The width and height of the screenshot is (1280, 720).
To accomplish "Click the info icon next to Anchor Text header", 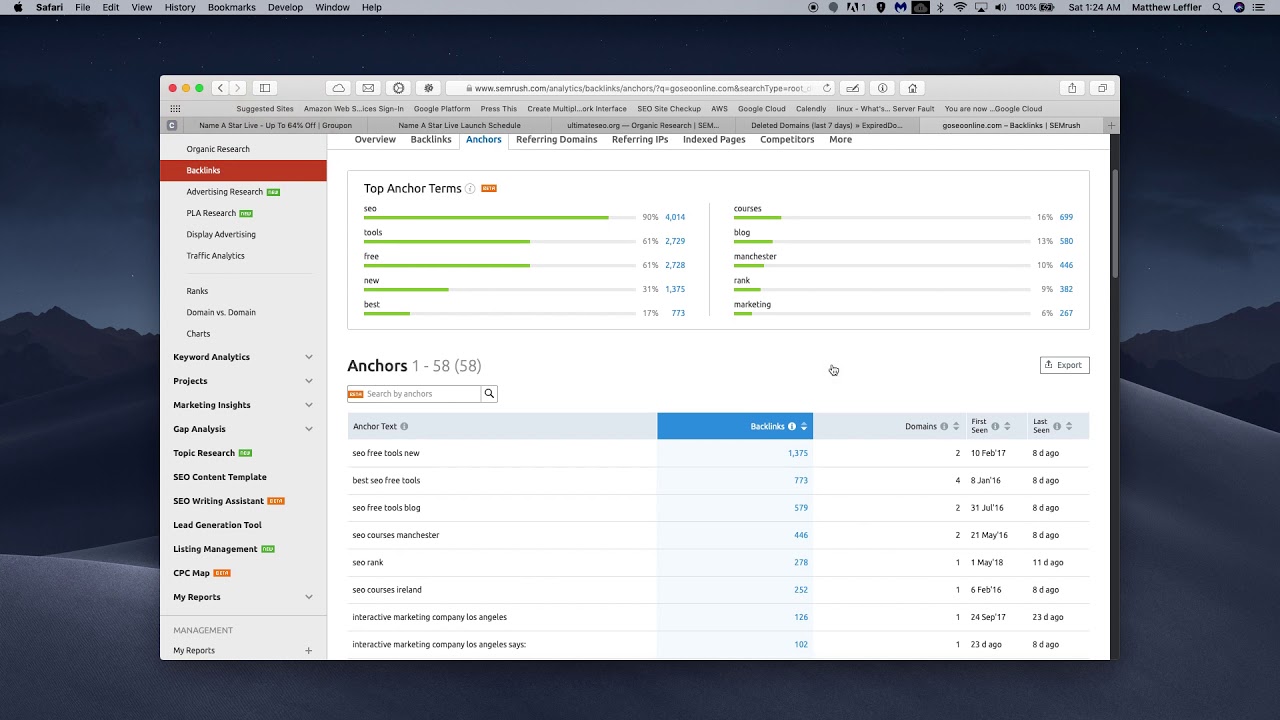I will (x=404, y=426).
